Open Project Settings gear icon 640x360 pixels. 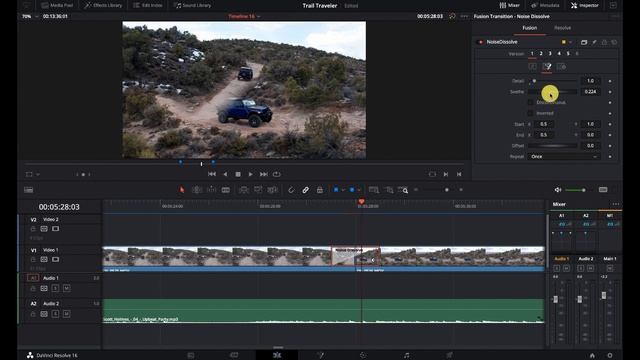coord(610,355)
